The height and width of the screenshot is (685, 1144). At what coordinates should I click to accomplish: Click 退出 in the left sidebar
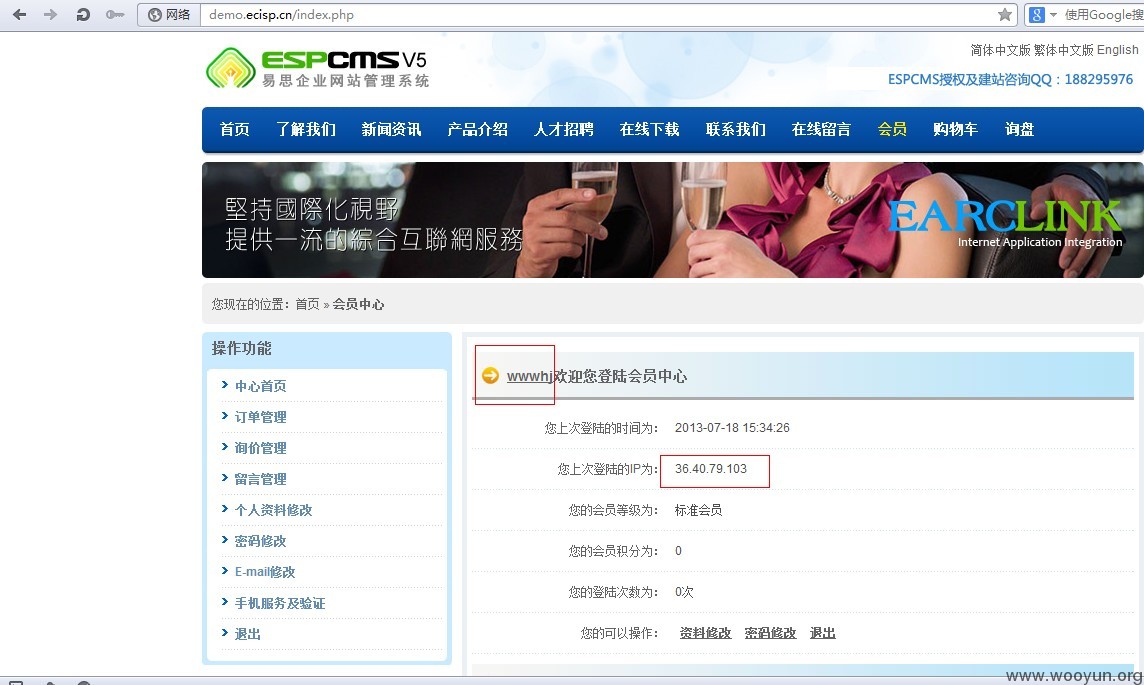click(x=247, y=634)
